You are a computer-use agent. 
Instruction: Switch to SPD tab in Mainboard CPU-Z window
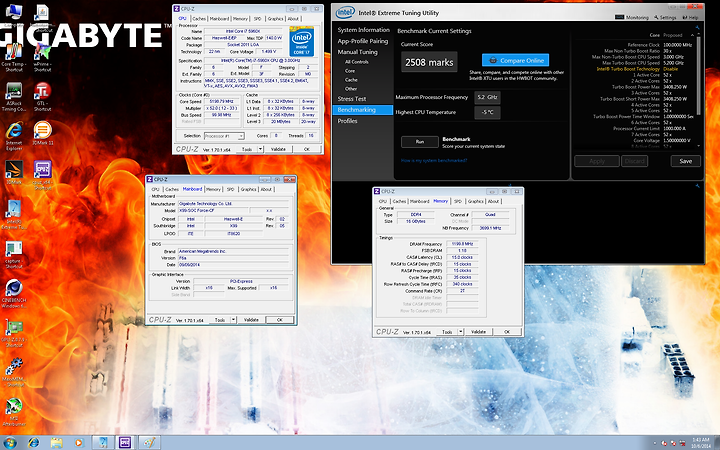pyautogui.click(x=231, y=189)
